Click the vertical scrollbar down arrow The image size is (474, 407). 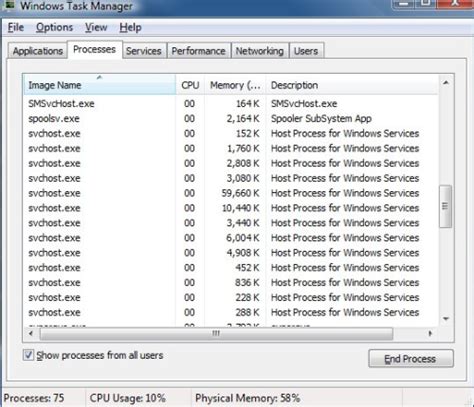click(x=446, y=319)
